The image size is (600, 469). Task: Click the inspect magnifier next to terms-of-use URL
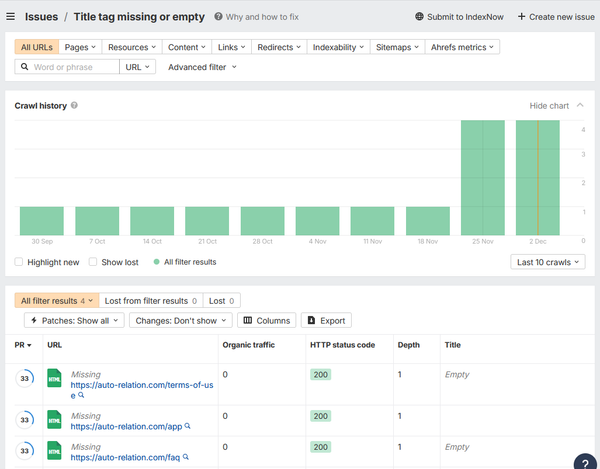pos(81,395)
